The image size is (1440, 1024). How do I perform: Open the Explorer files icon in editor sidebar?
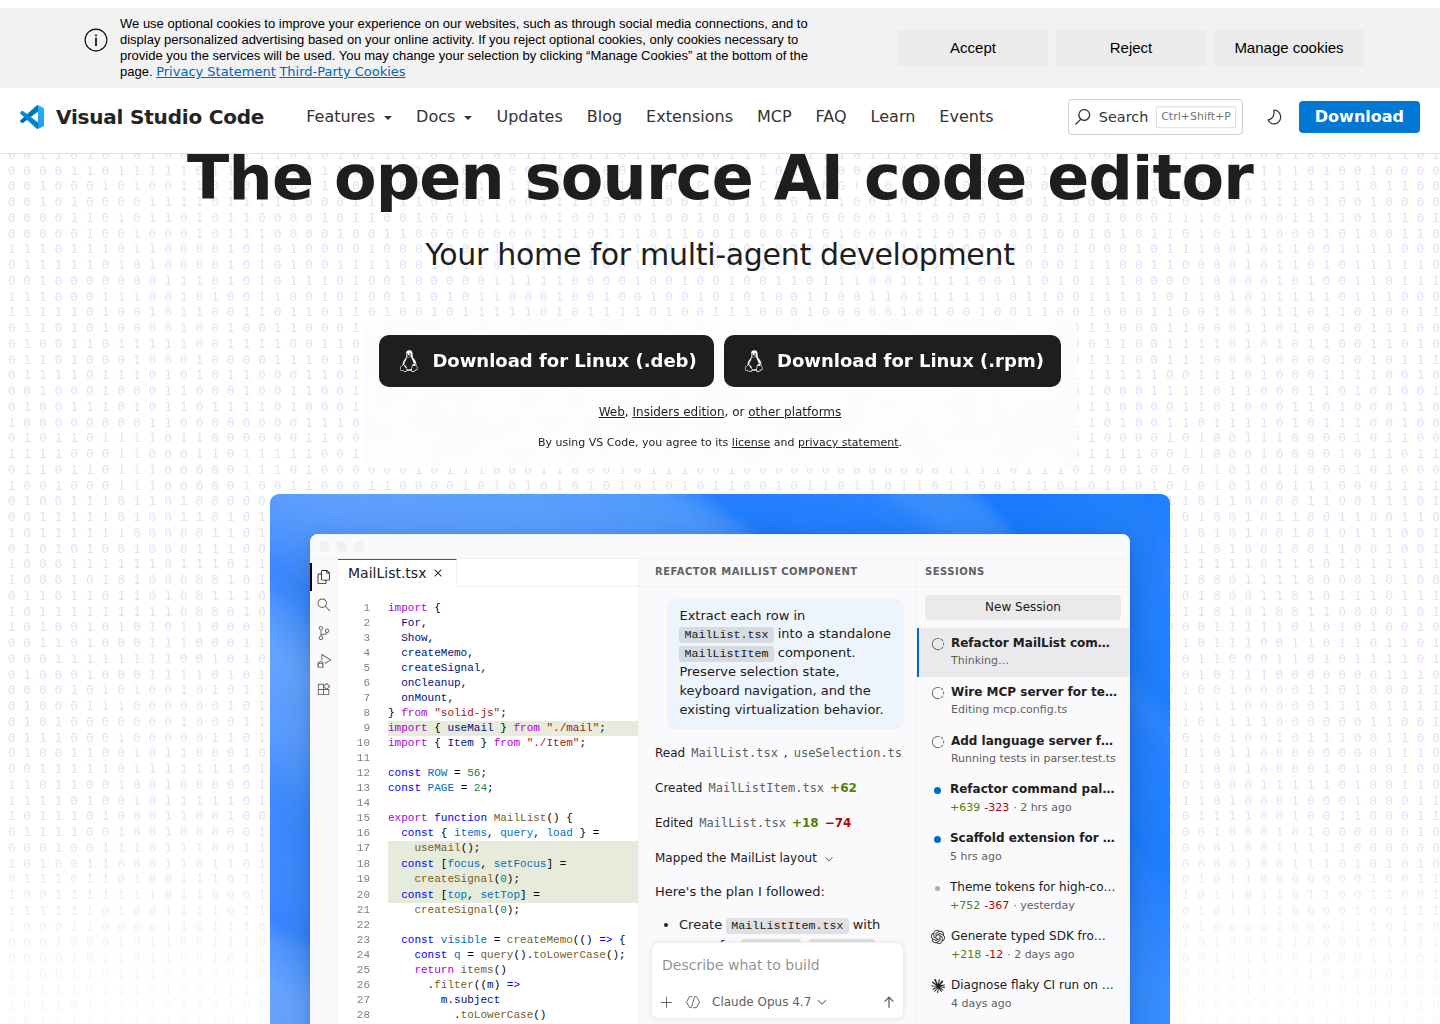pos(324,577)
